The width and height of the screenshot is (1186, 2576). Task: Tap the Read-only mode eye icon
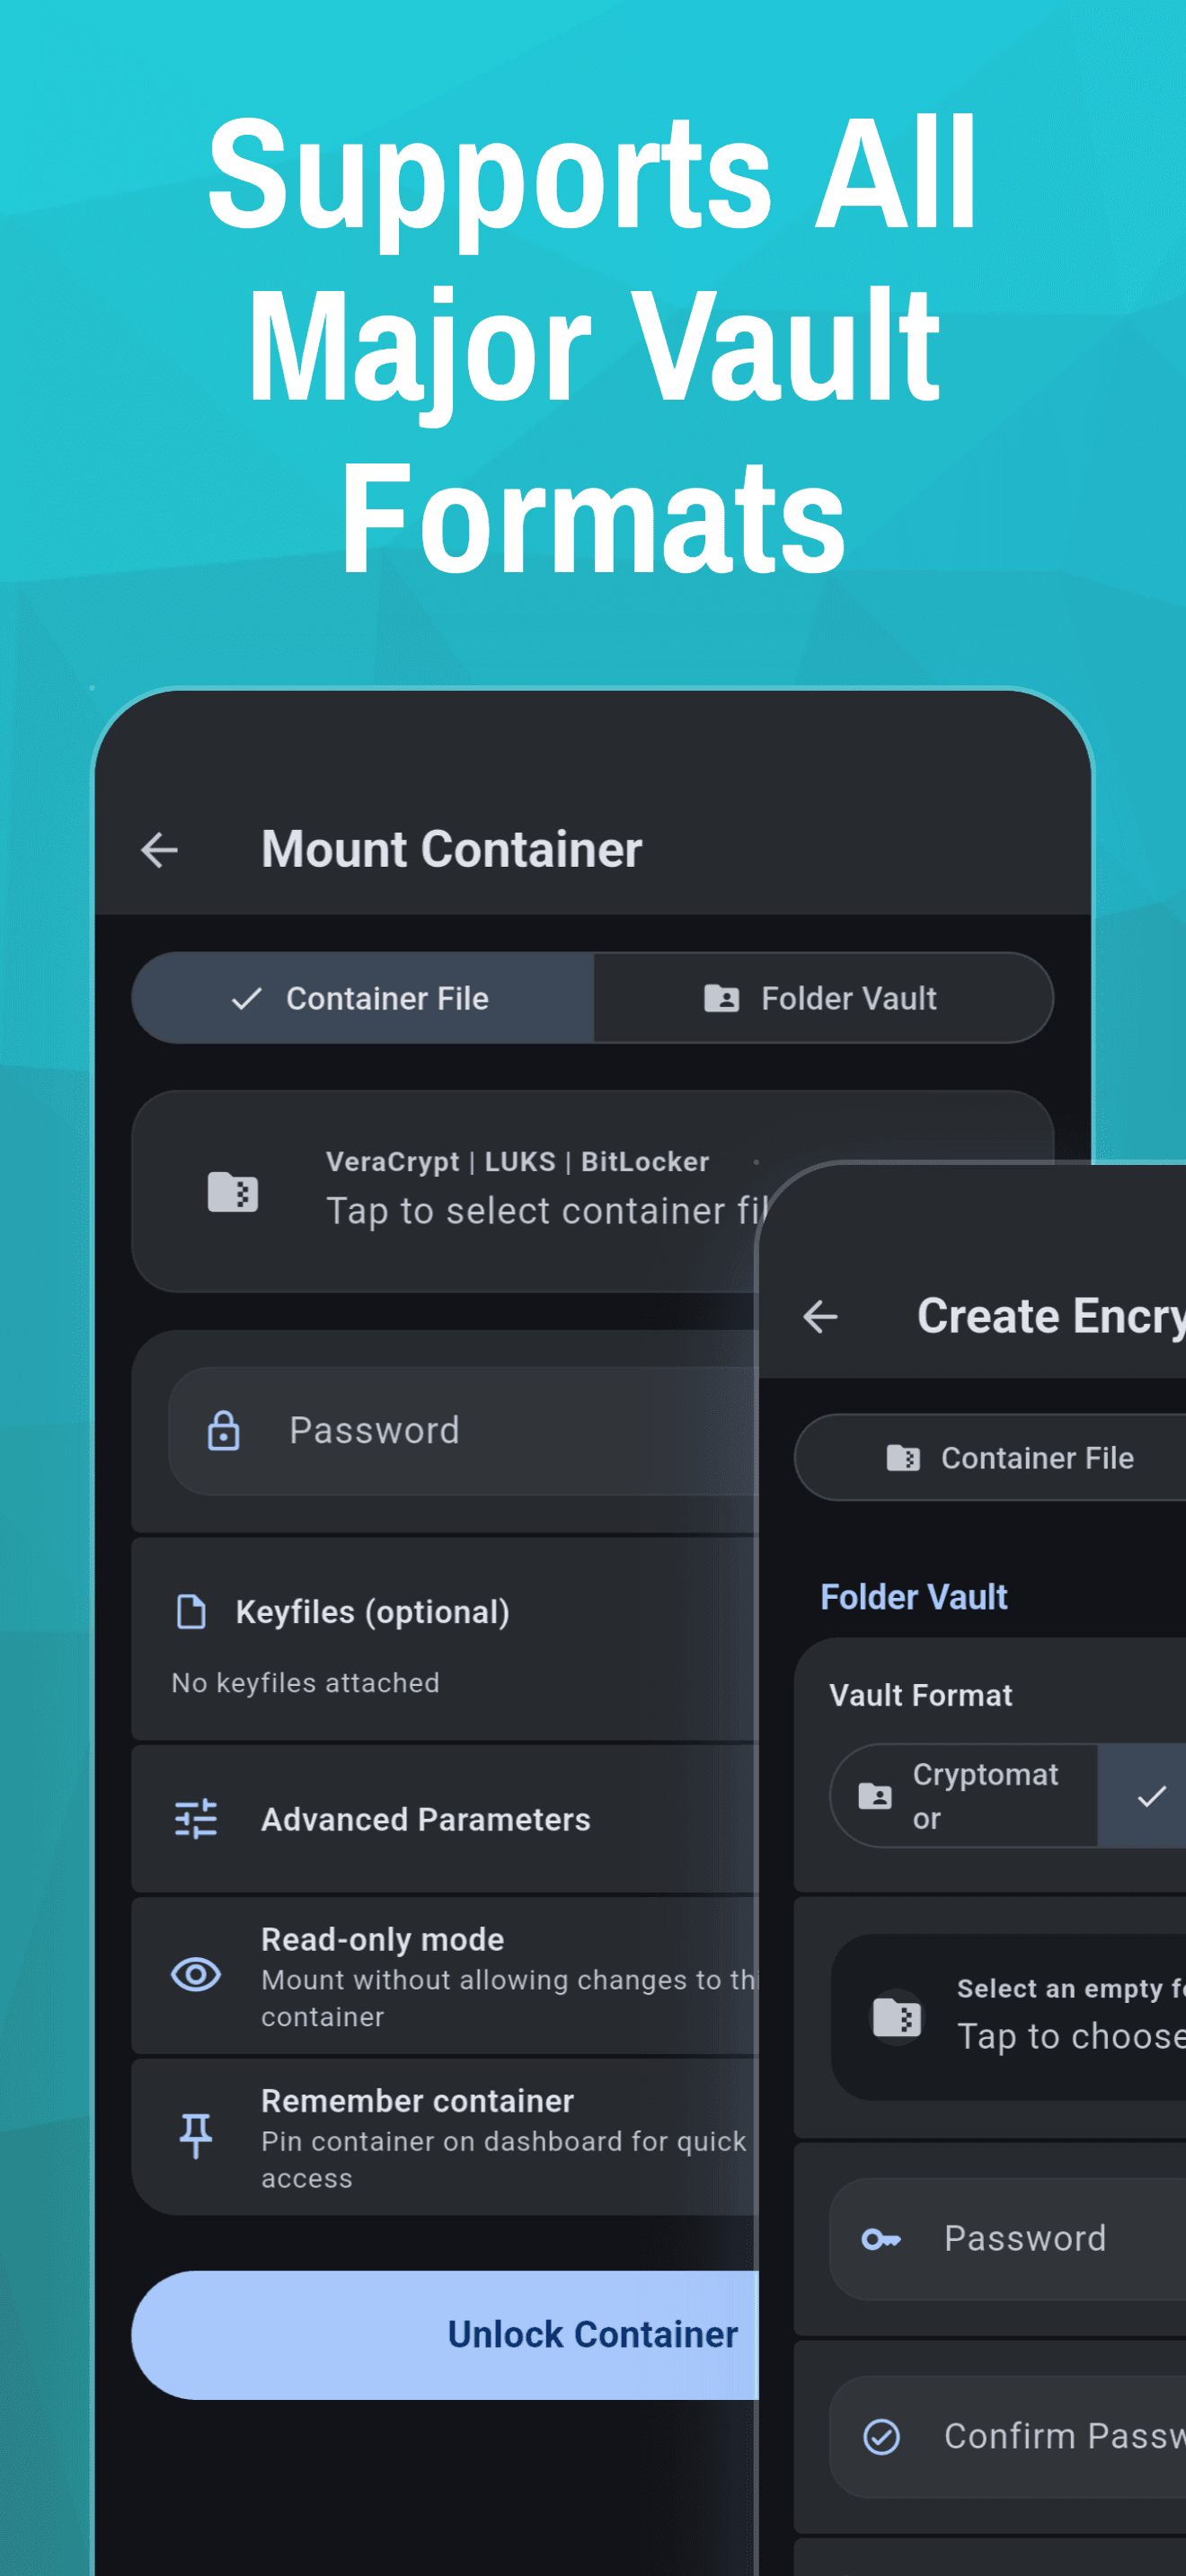click(196, 1975)
